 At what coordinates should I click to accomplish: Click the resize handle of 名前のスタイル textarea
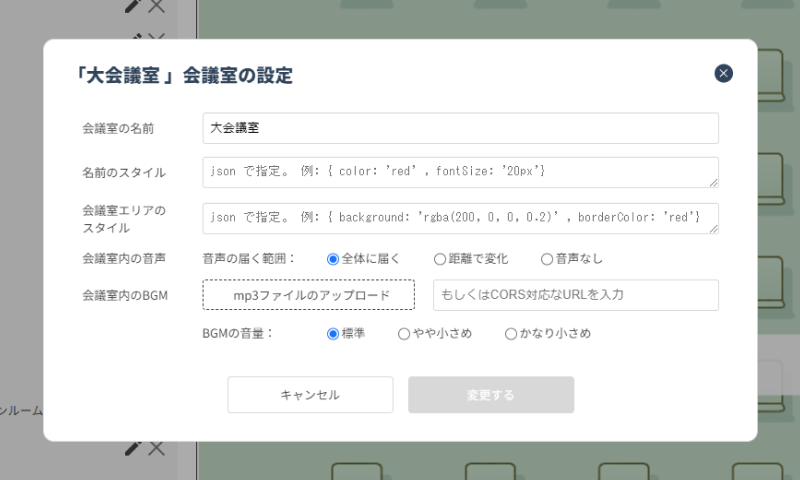click(x=714, y=183)
